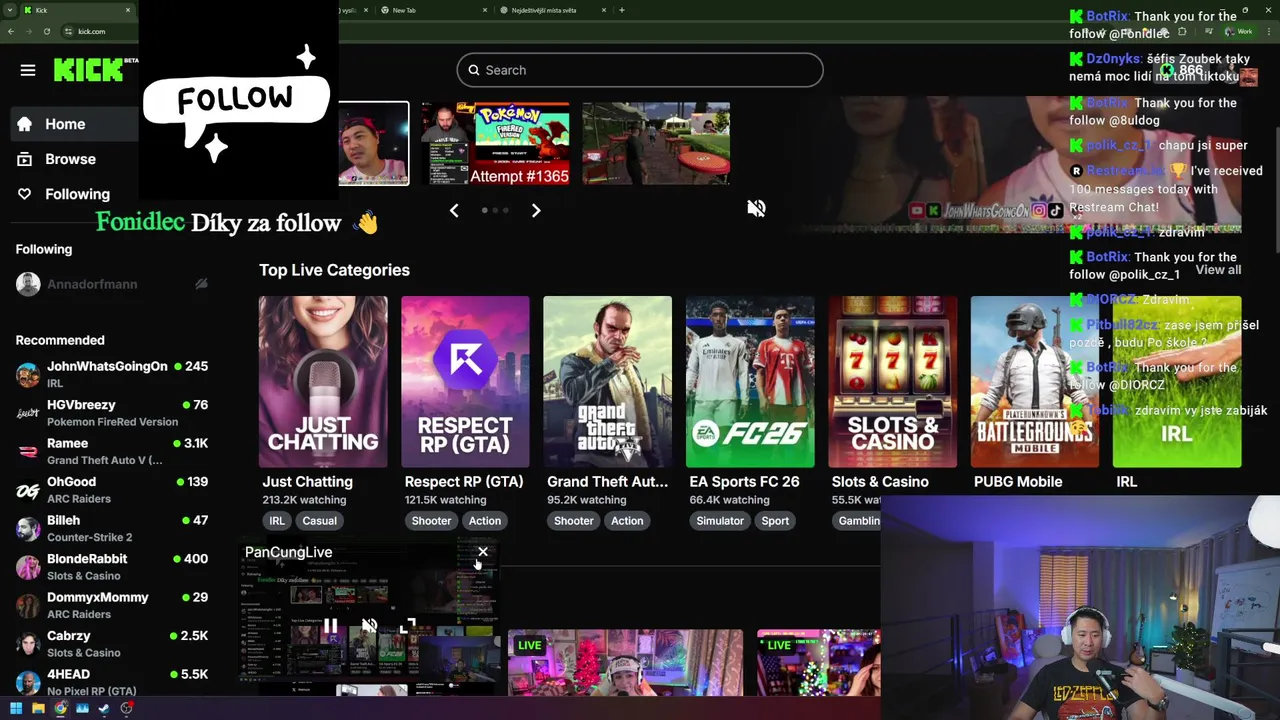This screenshot has height=720, width=1280.
Task: Click Sport tag under EA Sports FC 26
Action: [775, 521]
